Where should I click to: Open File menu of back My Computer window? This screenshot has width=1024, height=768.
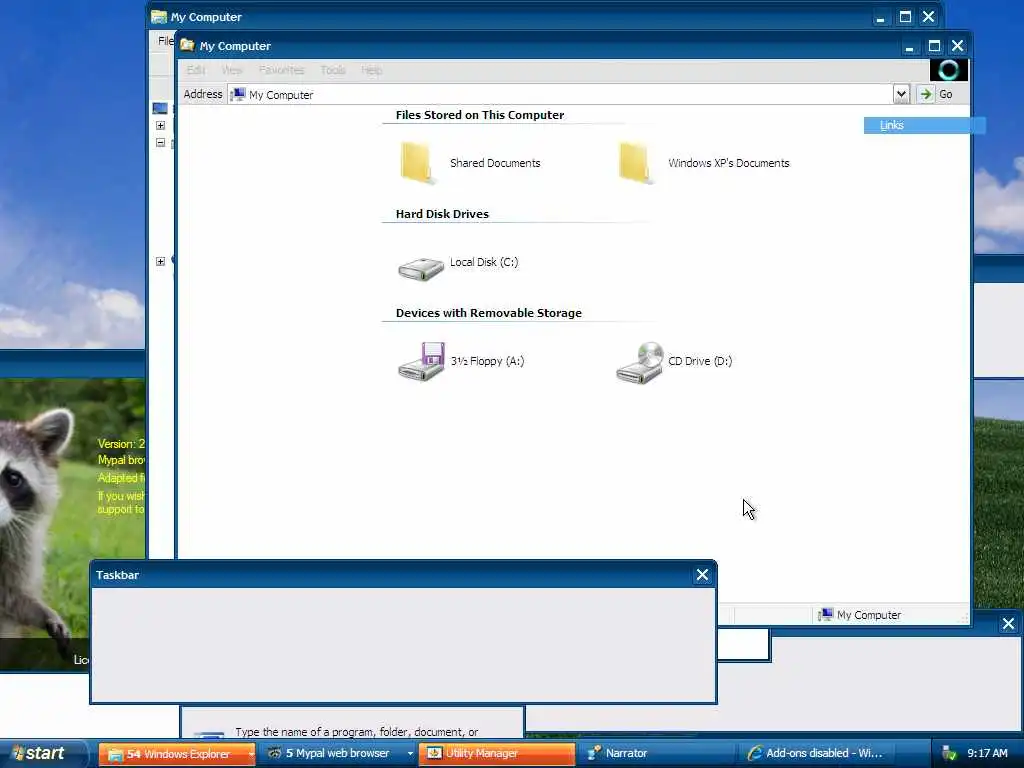click(x=165, y=40)
